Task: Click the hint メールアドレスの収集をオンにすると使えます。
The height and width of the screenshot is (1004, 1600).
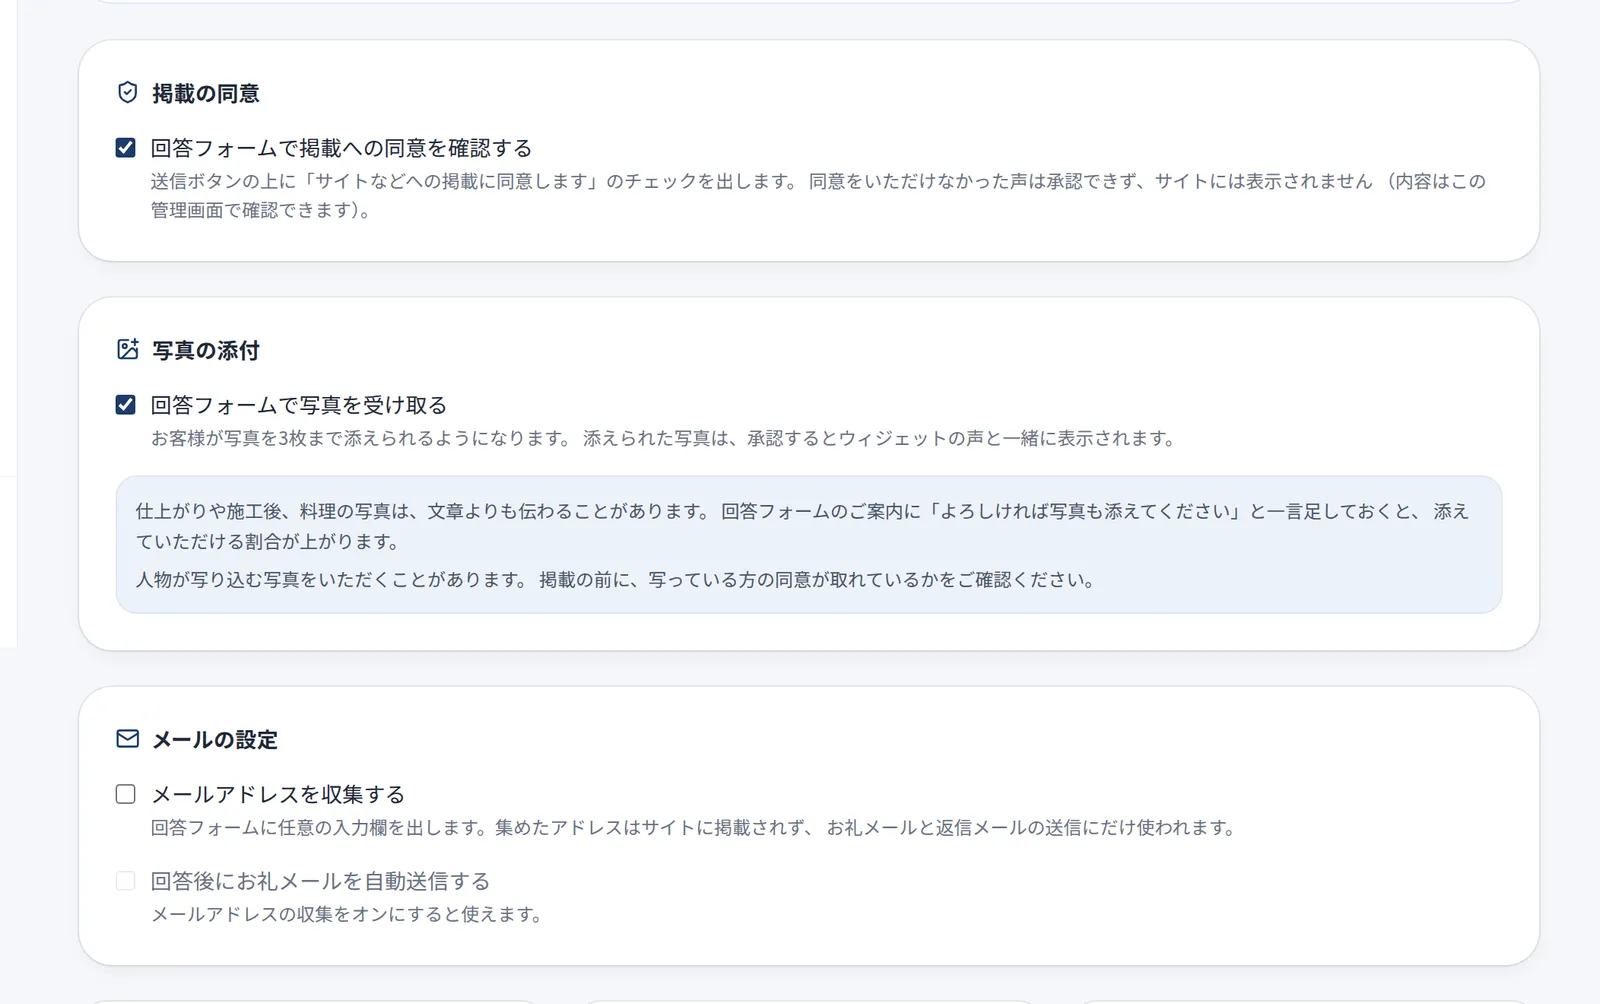Action: point(347,915)
